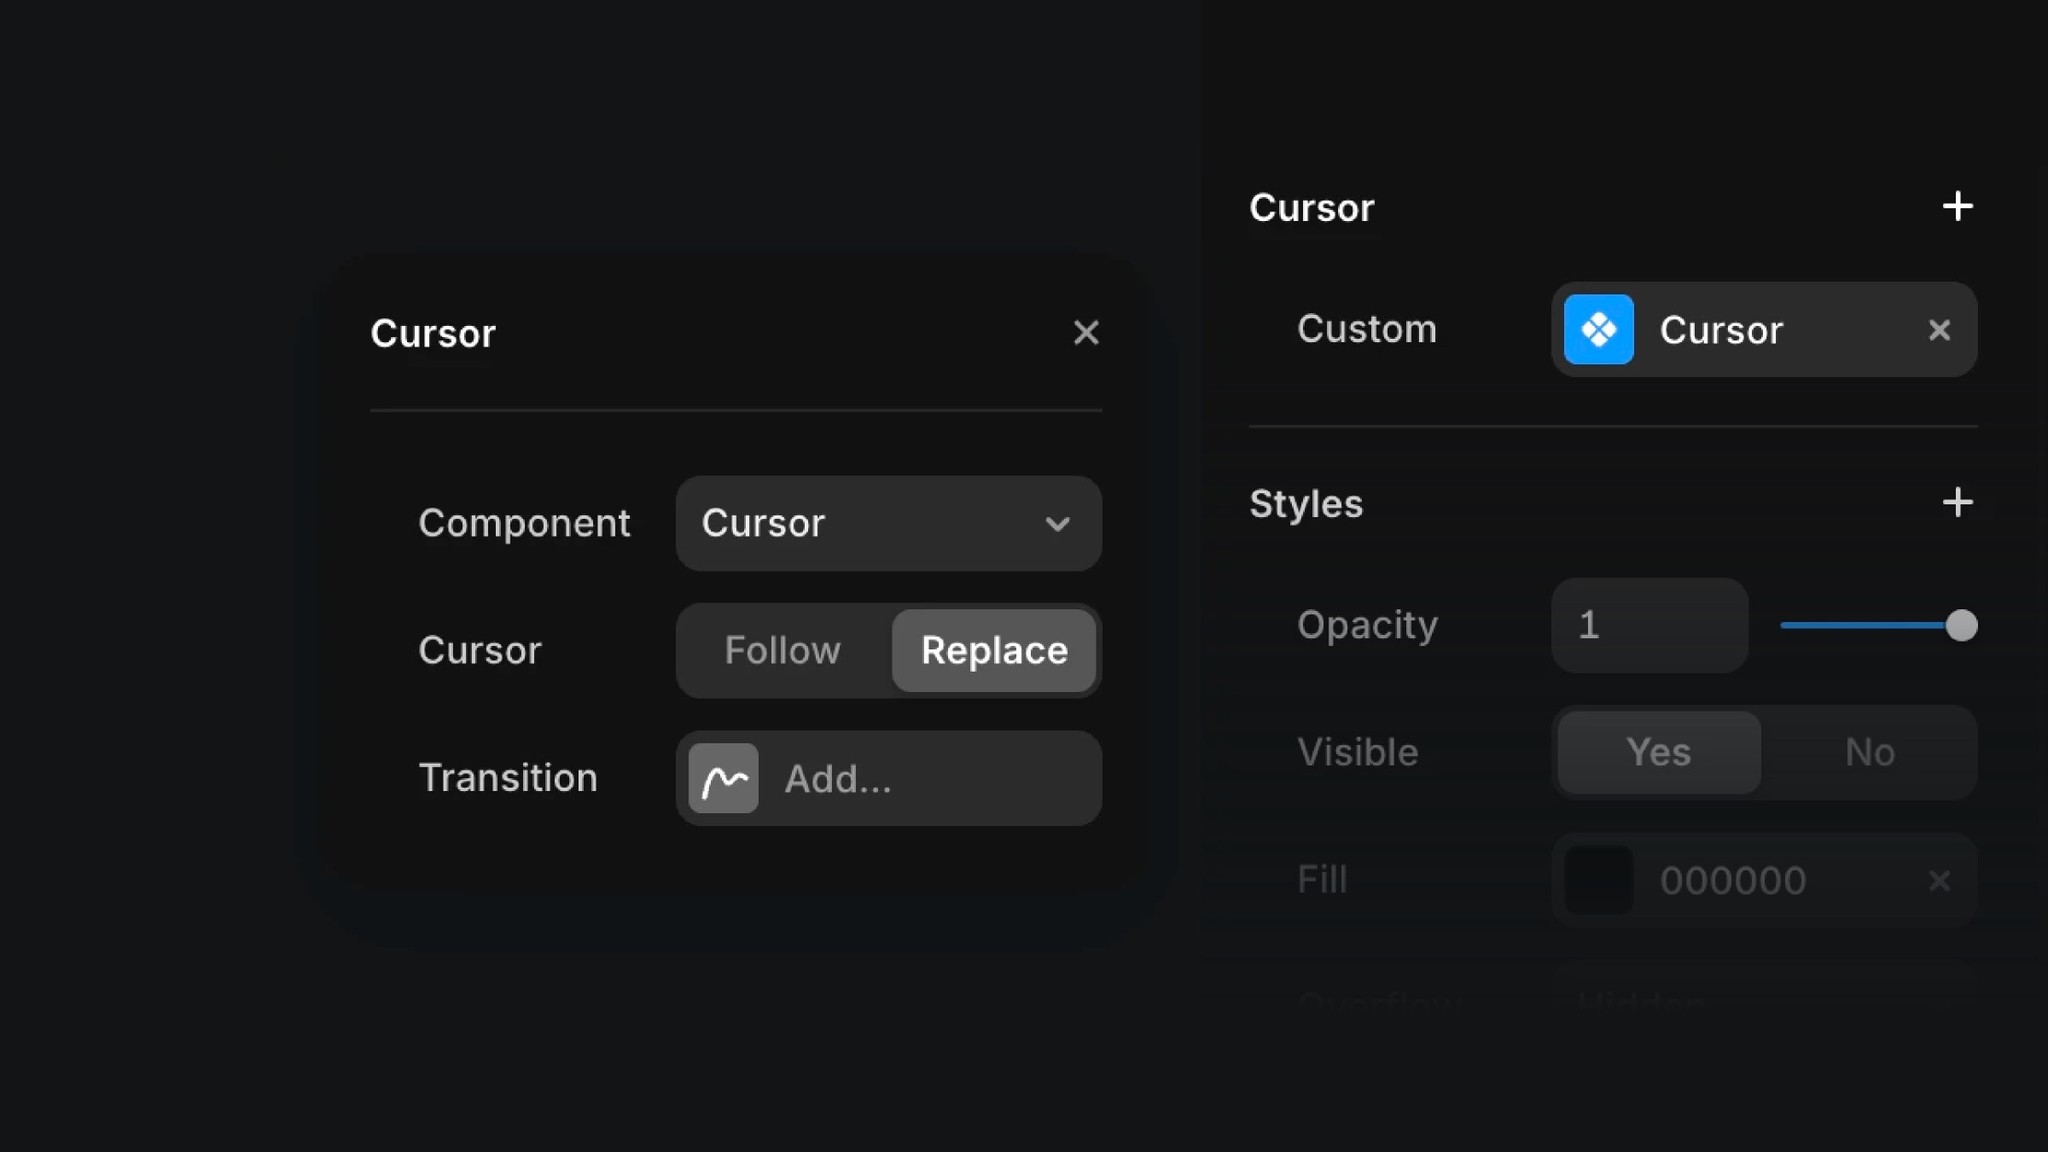Close the Cursor dialog with the X
Screen dimensions: 2048x1152
[1087, 333]
